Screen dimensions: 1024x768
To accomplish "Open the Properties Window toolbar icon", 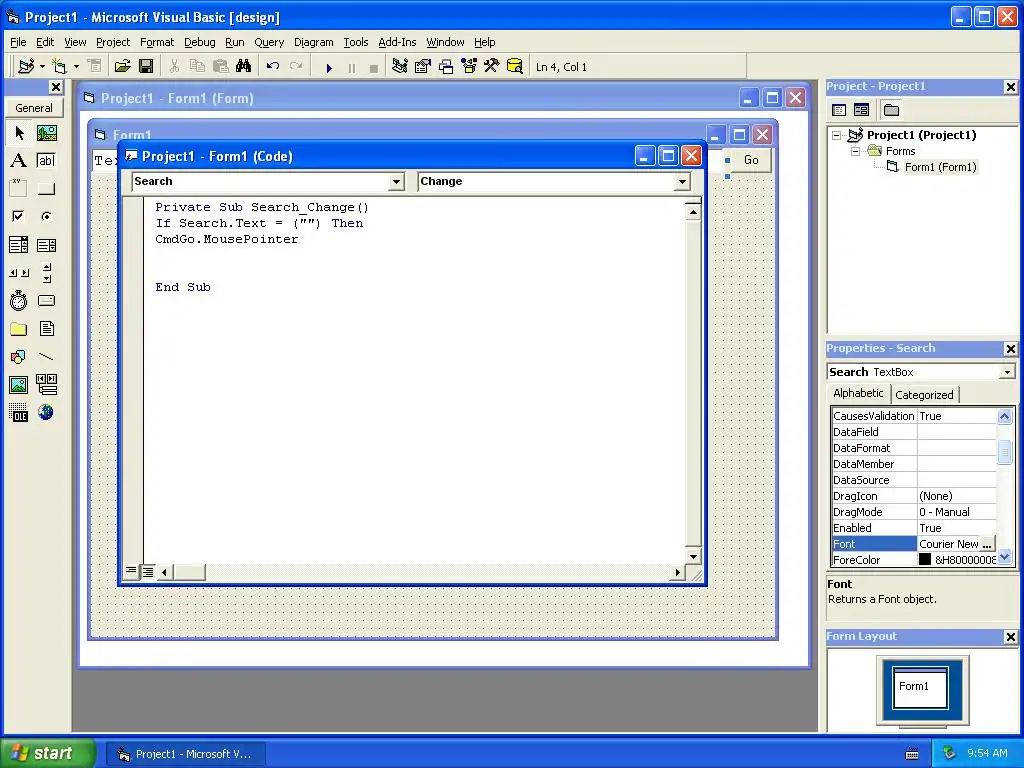I will (423, 66).
